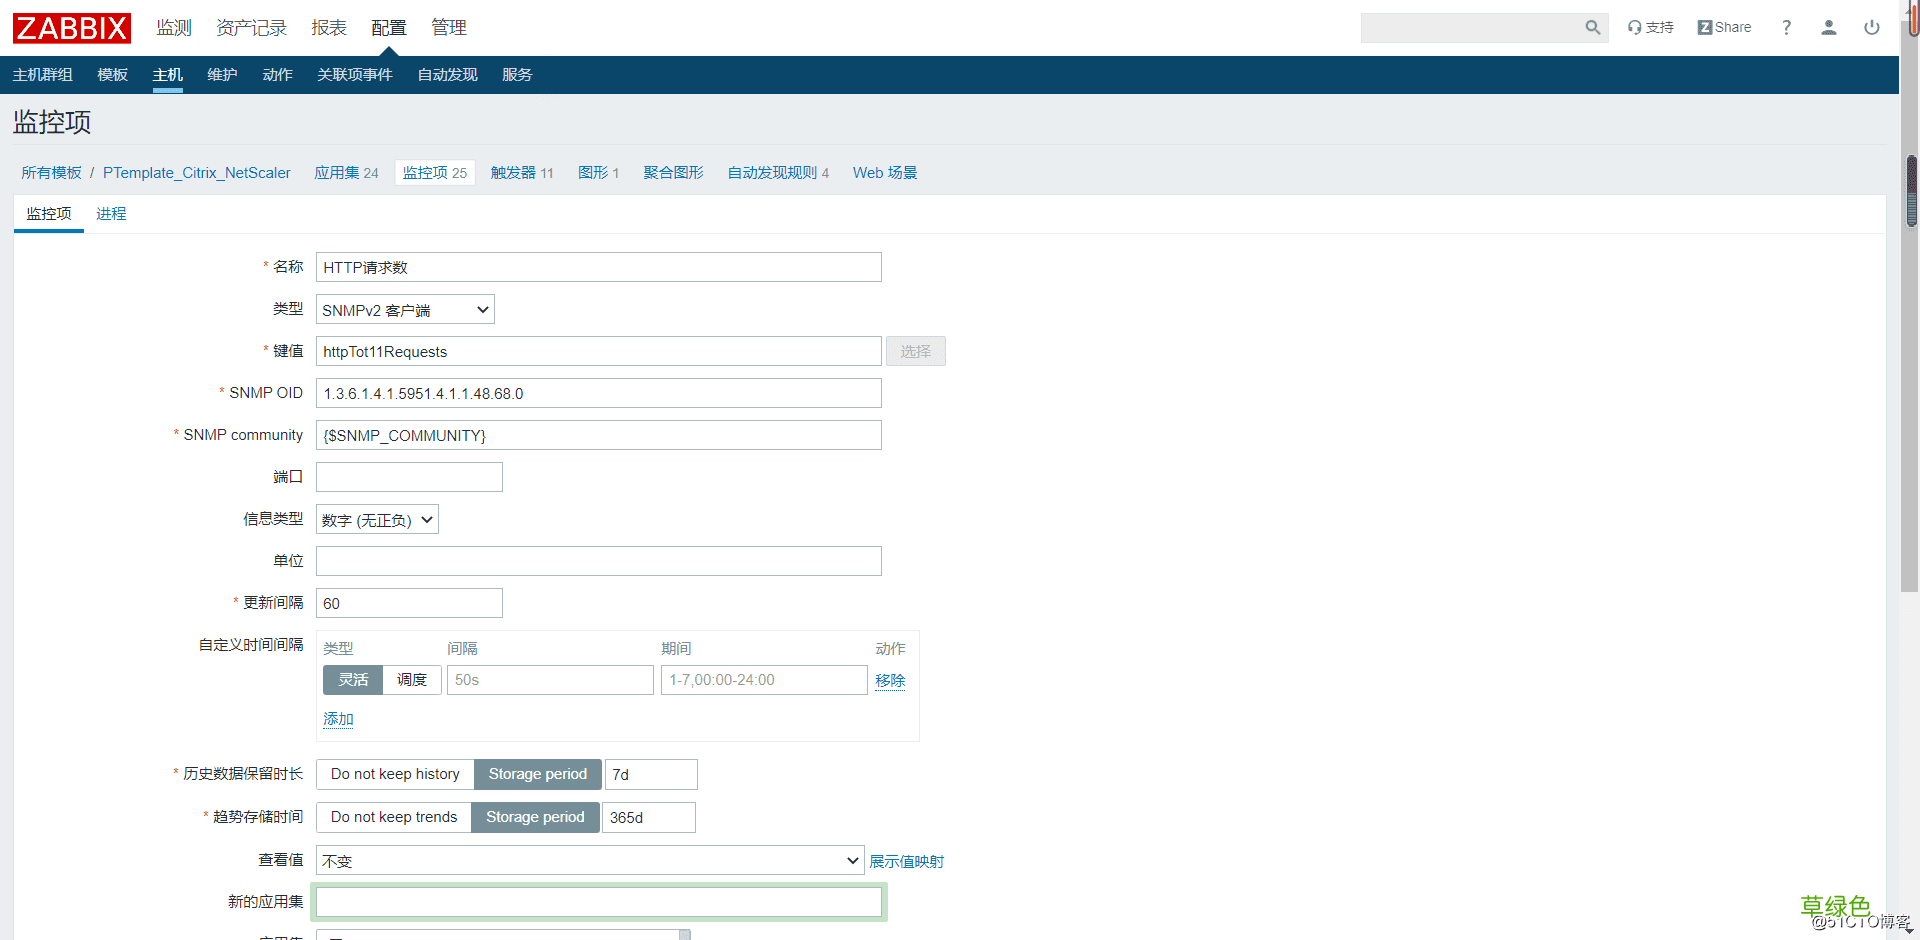
Task: Open the 触发器 11 link
Action: [522, 173]
